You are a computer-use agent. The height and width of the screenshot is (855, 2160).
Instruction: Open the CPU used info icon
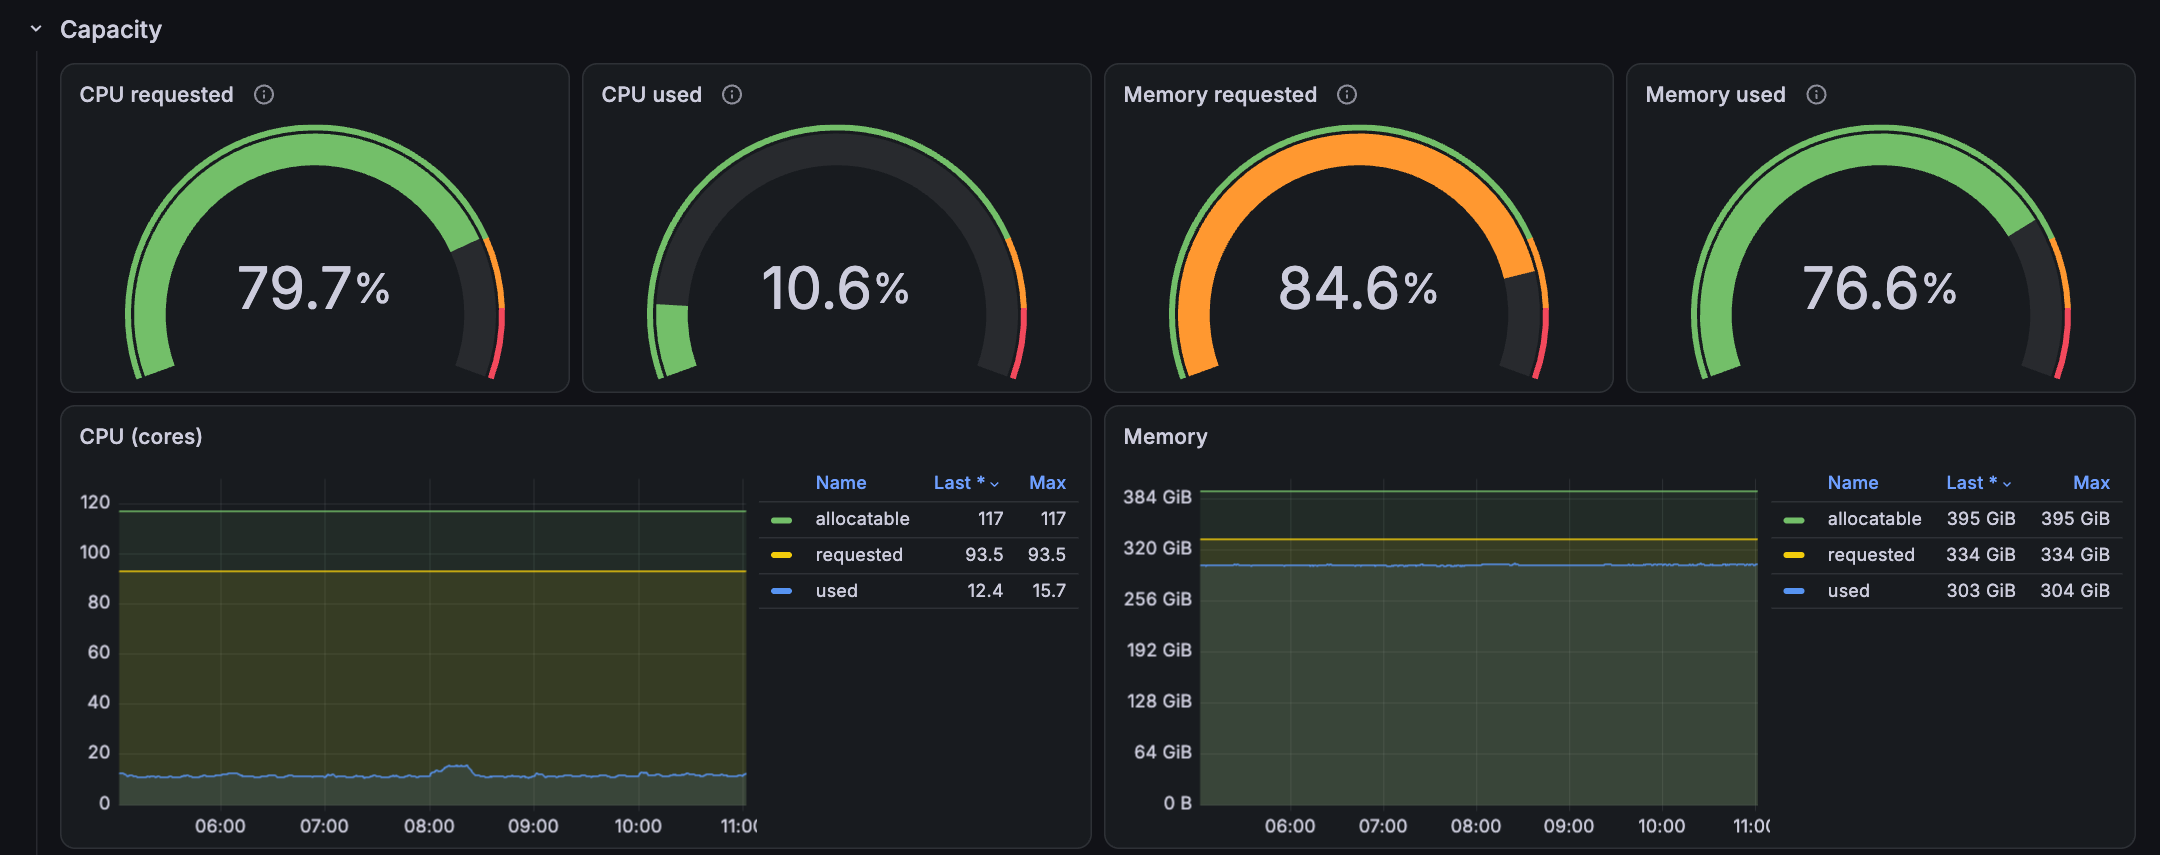point(732,95)
